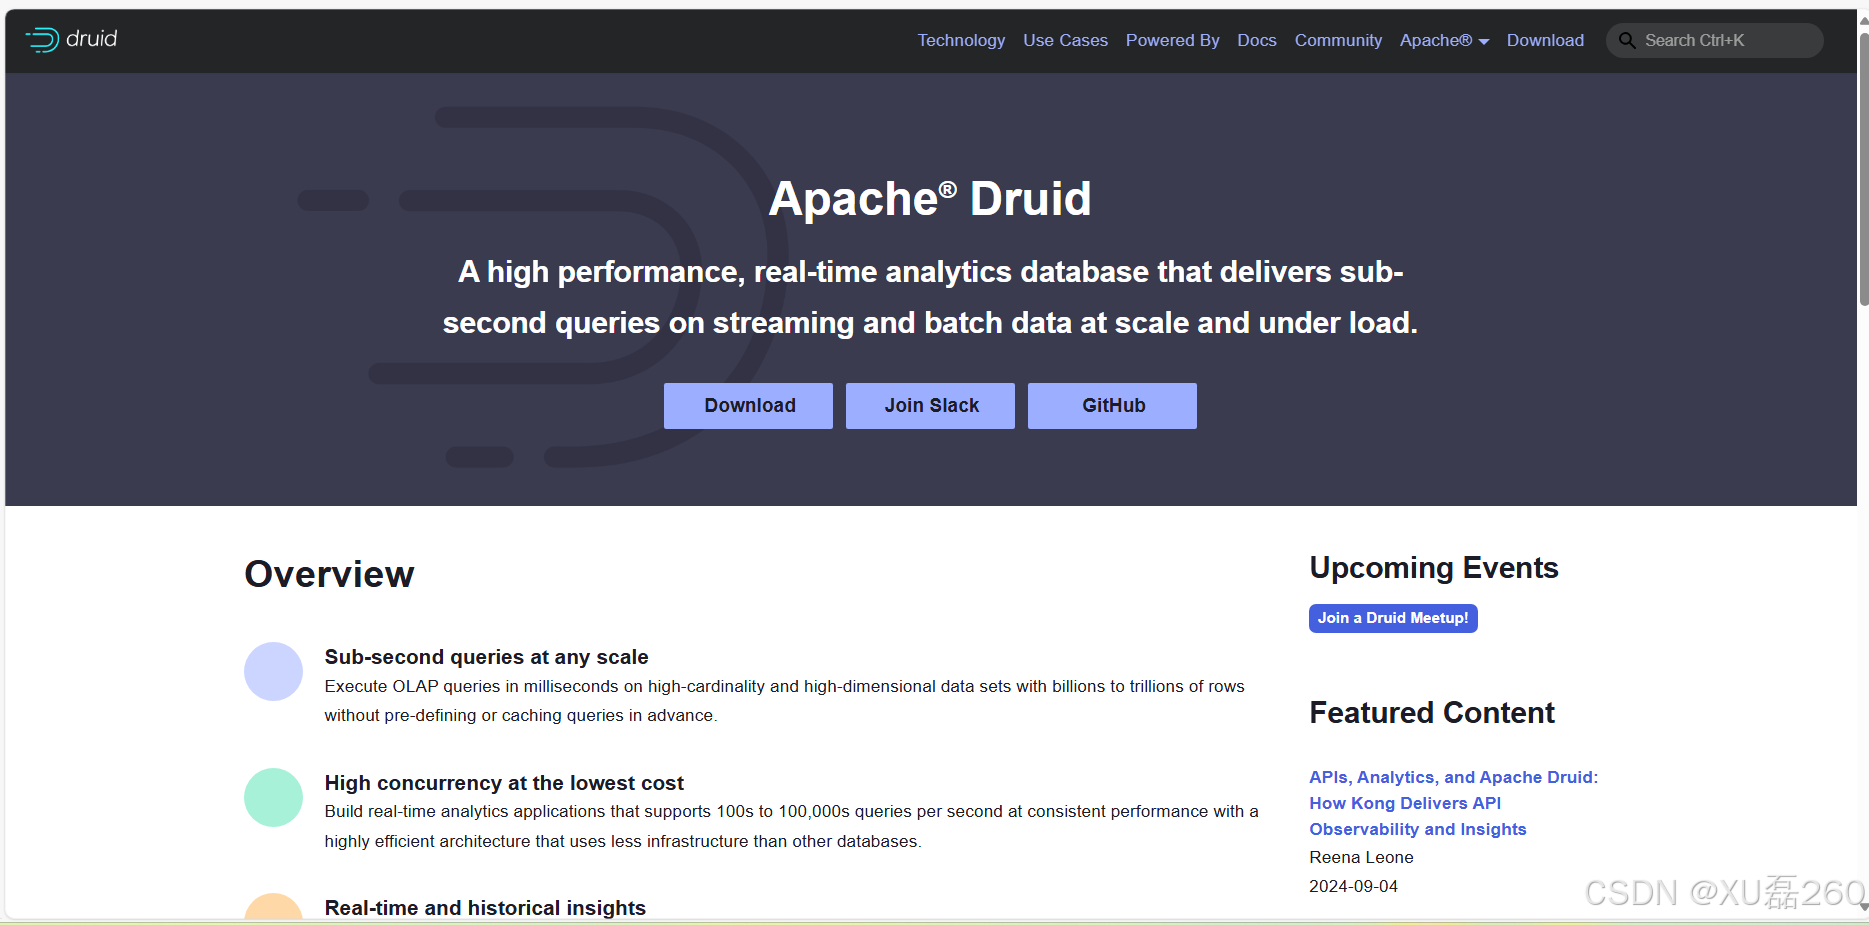Viewport: 1869px width, 925px height.
Task: Expand the Apache® dropdown menu
Action: 1444,40
